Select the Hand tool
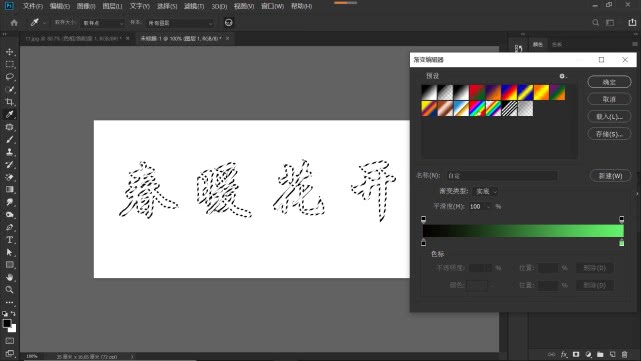The width and height of the screenshot is (641, 361). 9,277
